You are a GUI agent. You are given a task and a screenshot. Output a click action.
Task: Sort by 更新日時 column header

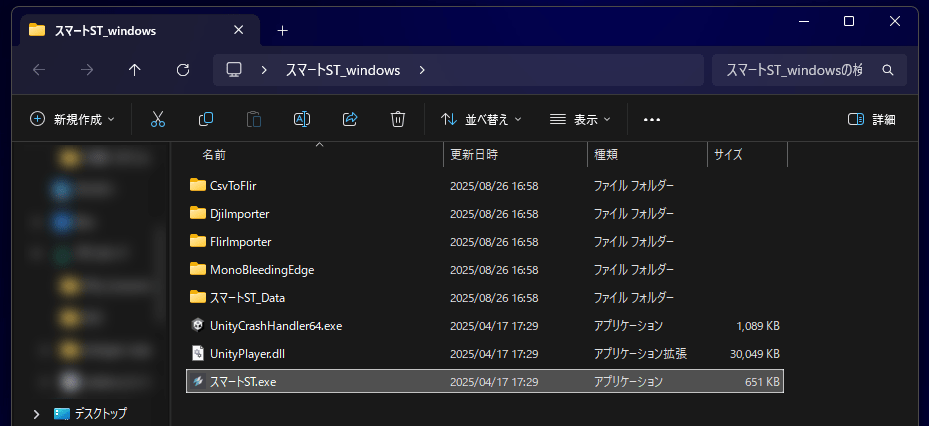click(x=474, y=155)
